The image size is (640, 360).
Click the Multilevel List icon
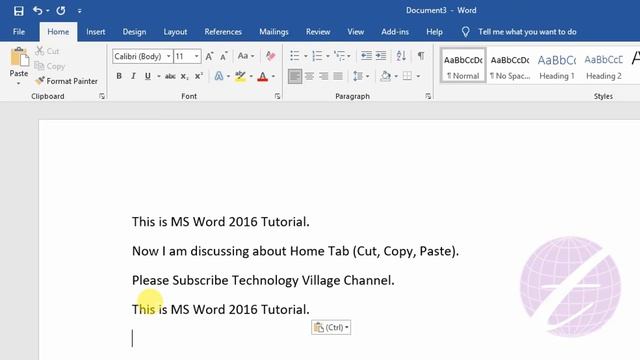tap(339, 56)
